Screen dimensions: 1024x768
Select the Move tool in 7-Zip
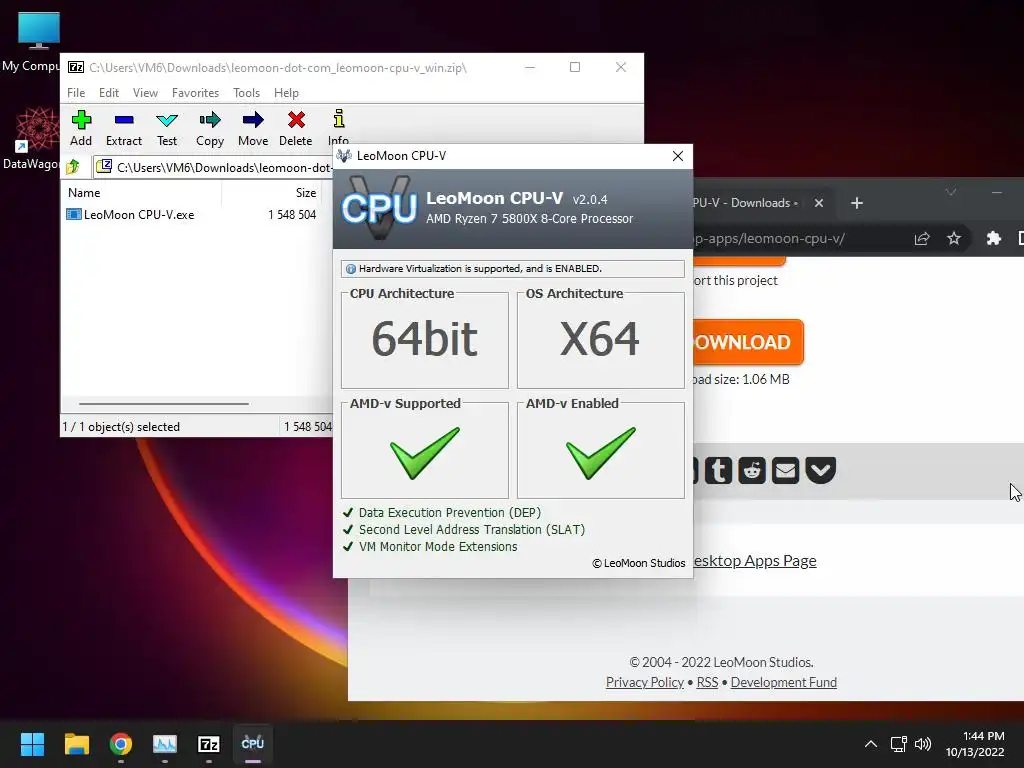(253, 129)
